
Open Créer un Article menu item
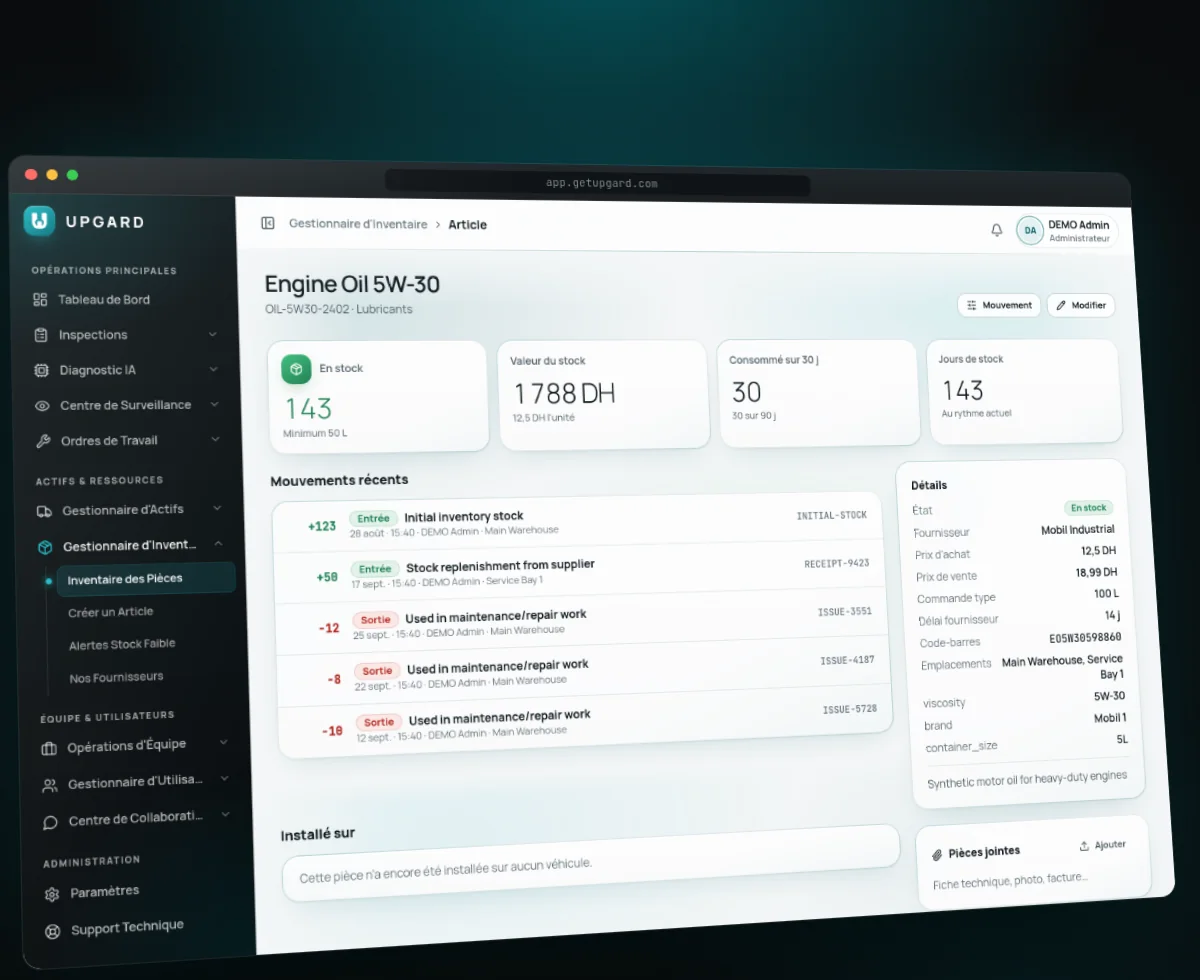pos(111,612)
